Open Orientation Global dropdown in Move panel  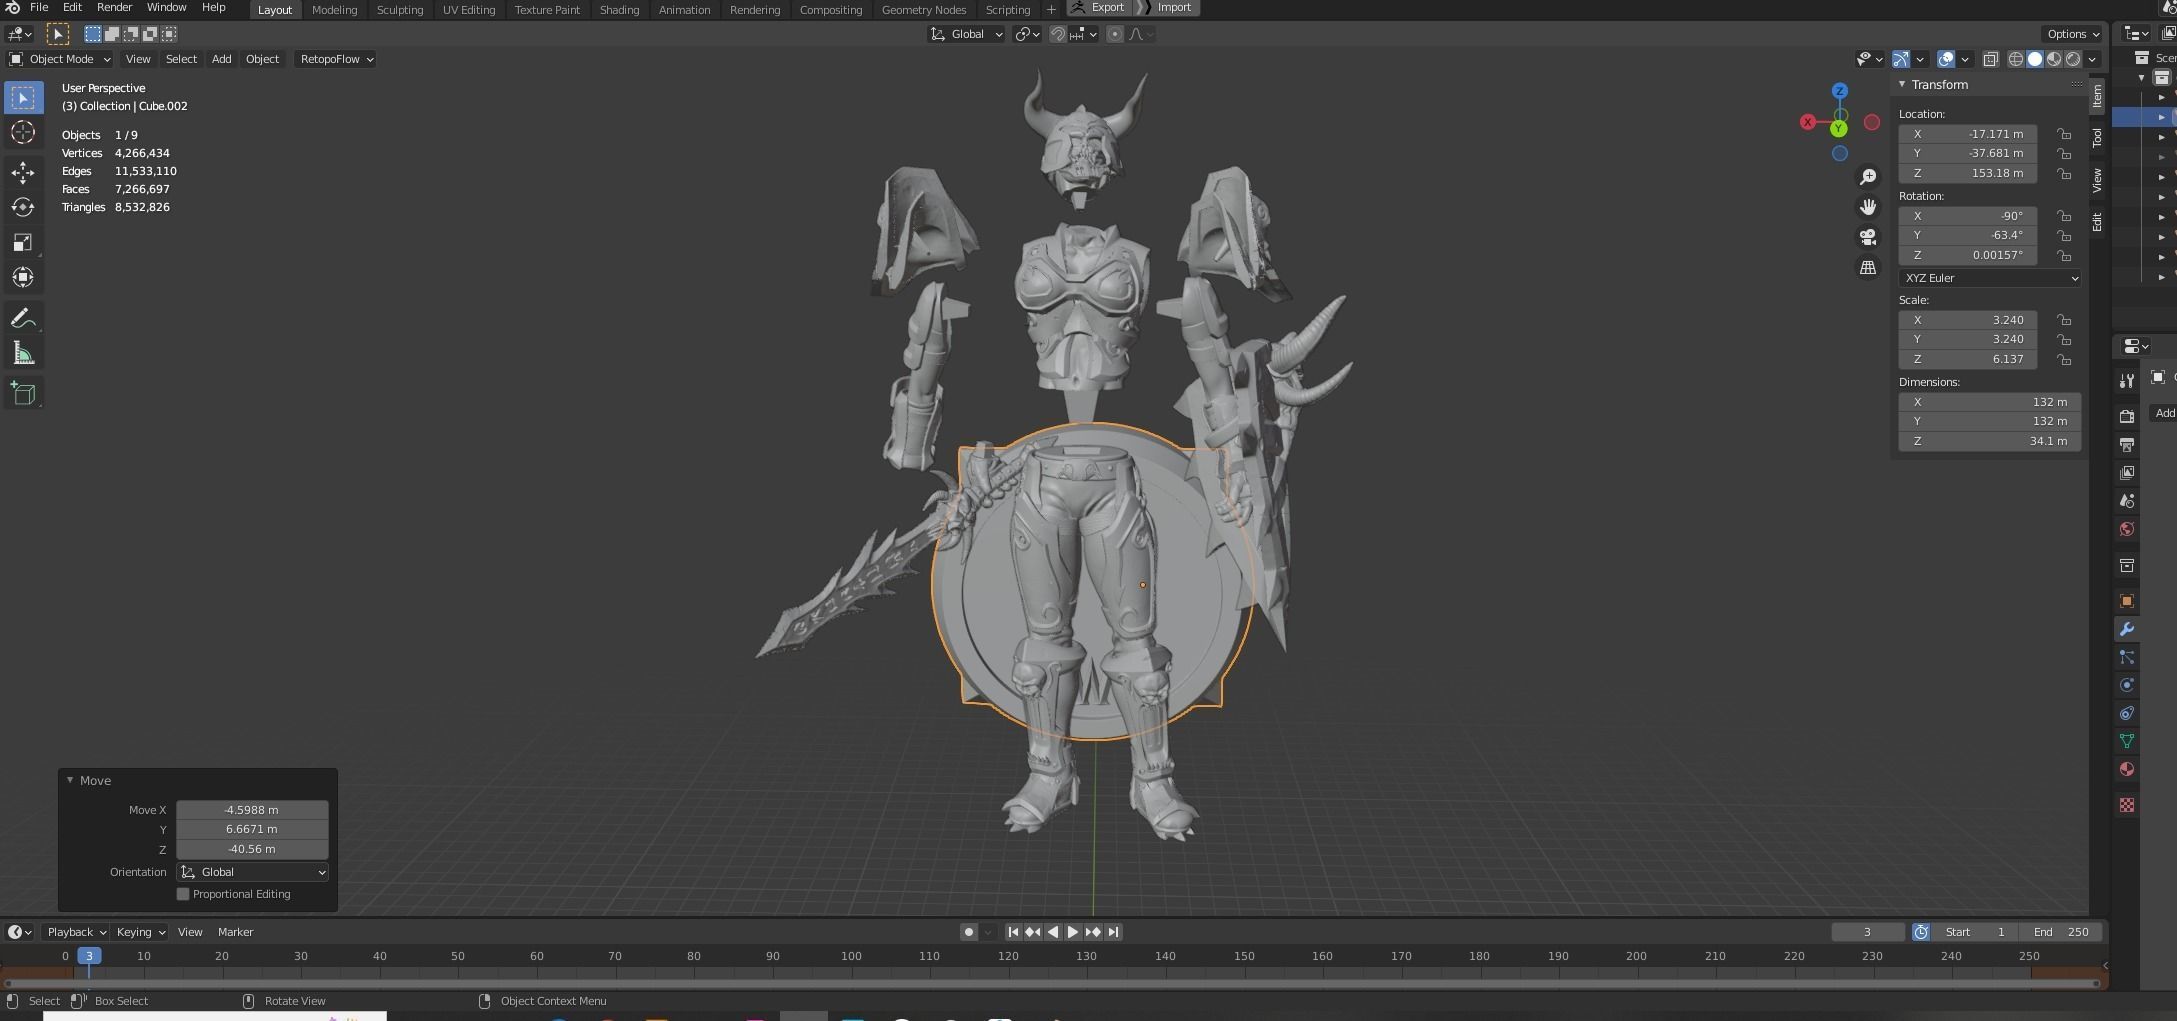click(252, 872)
